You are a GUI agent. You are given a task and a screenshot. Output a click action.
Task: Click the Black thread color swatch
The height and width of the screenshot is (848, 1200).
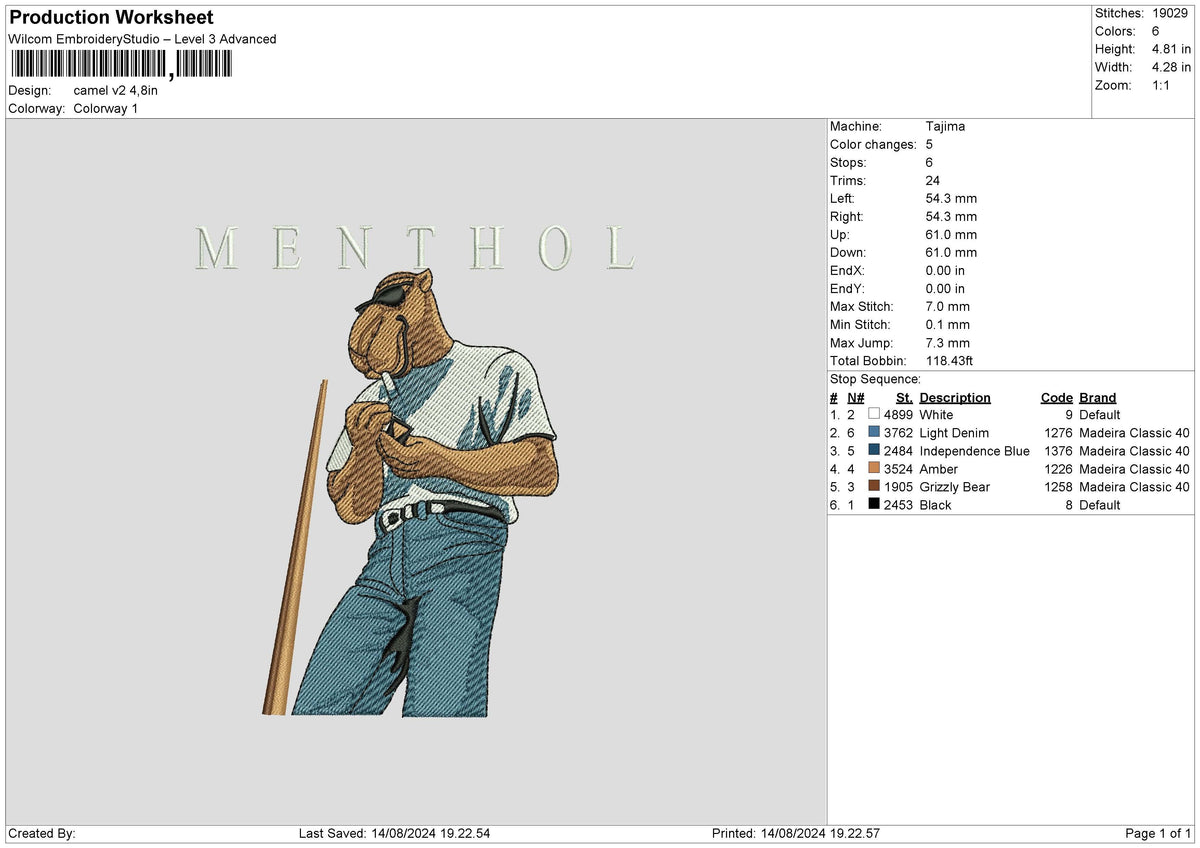tap(874, 504)
